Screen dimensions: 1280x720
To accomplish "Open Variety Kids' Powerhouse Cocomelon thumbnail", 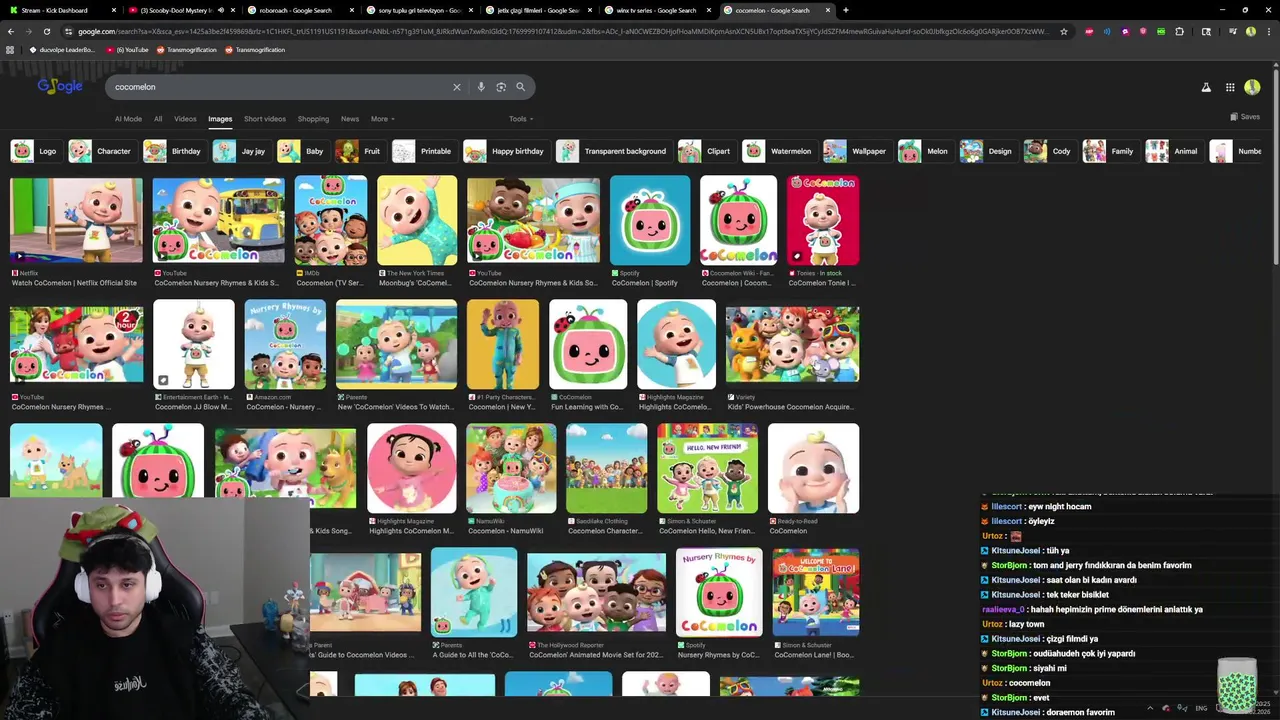I will coord(792,344).
